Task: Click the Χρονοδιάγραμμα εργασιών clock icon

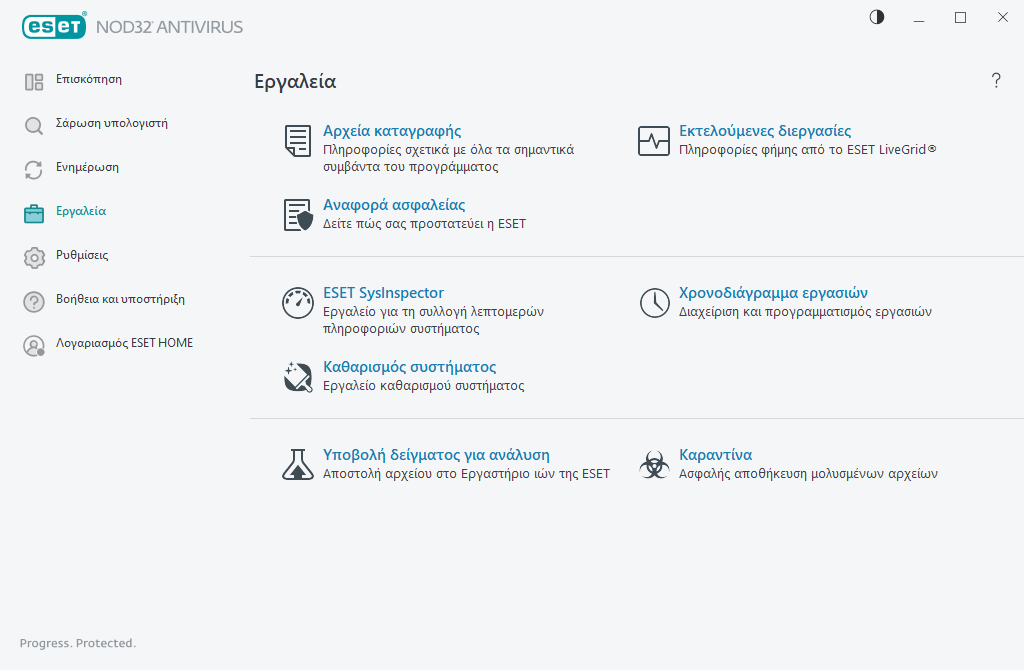Action: point(654,303)
